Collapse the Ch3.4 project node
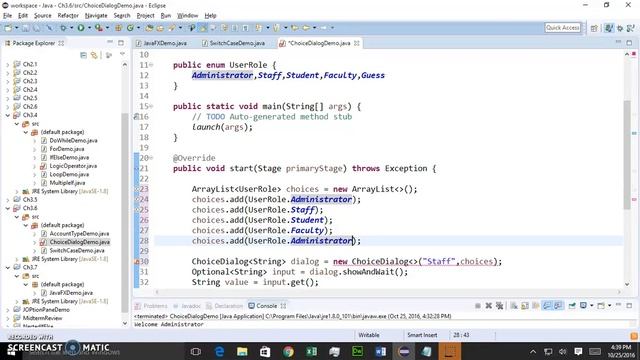Viewport: 640px width, 360px height. (x=8, y=115)
